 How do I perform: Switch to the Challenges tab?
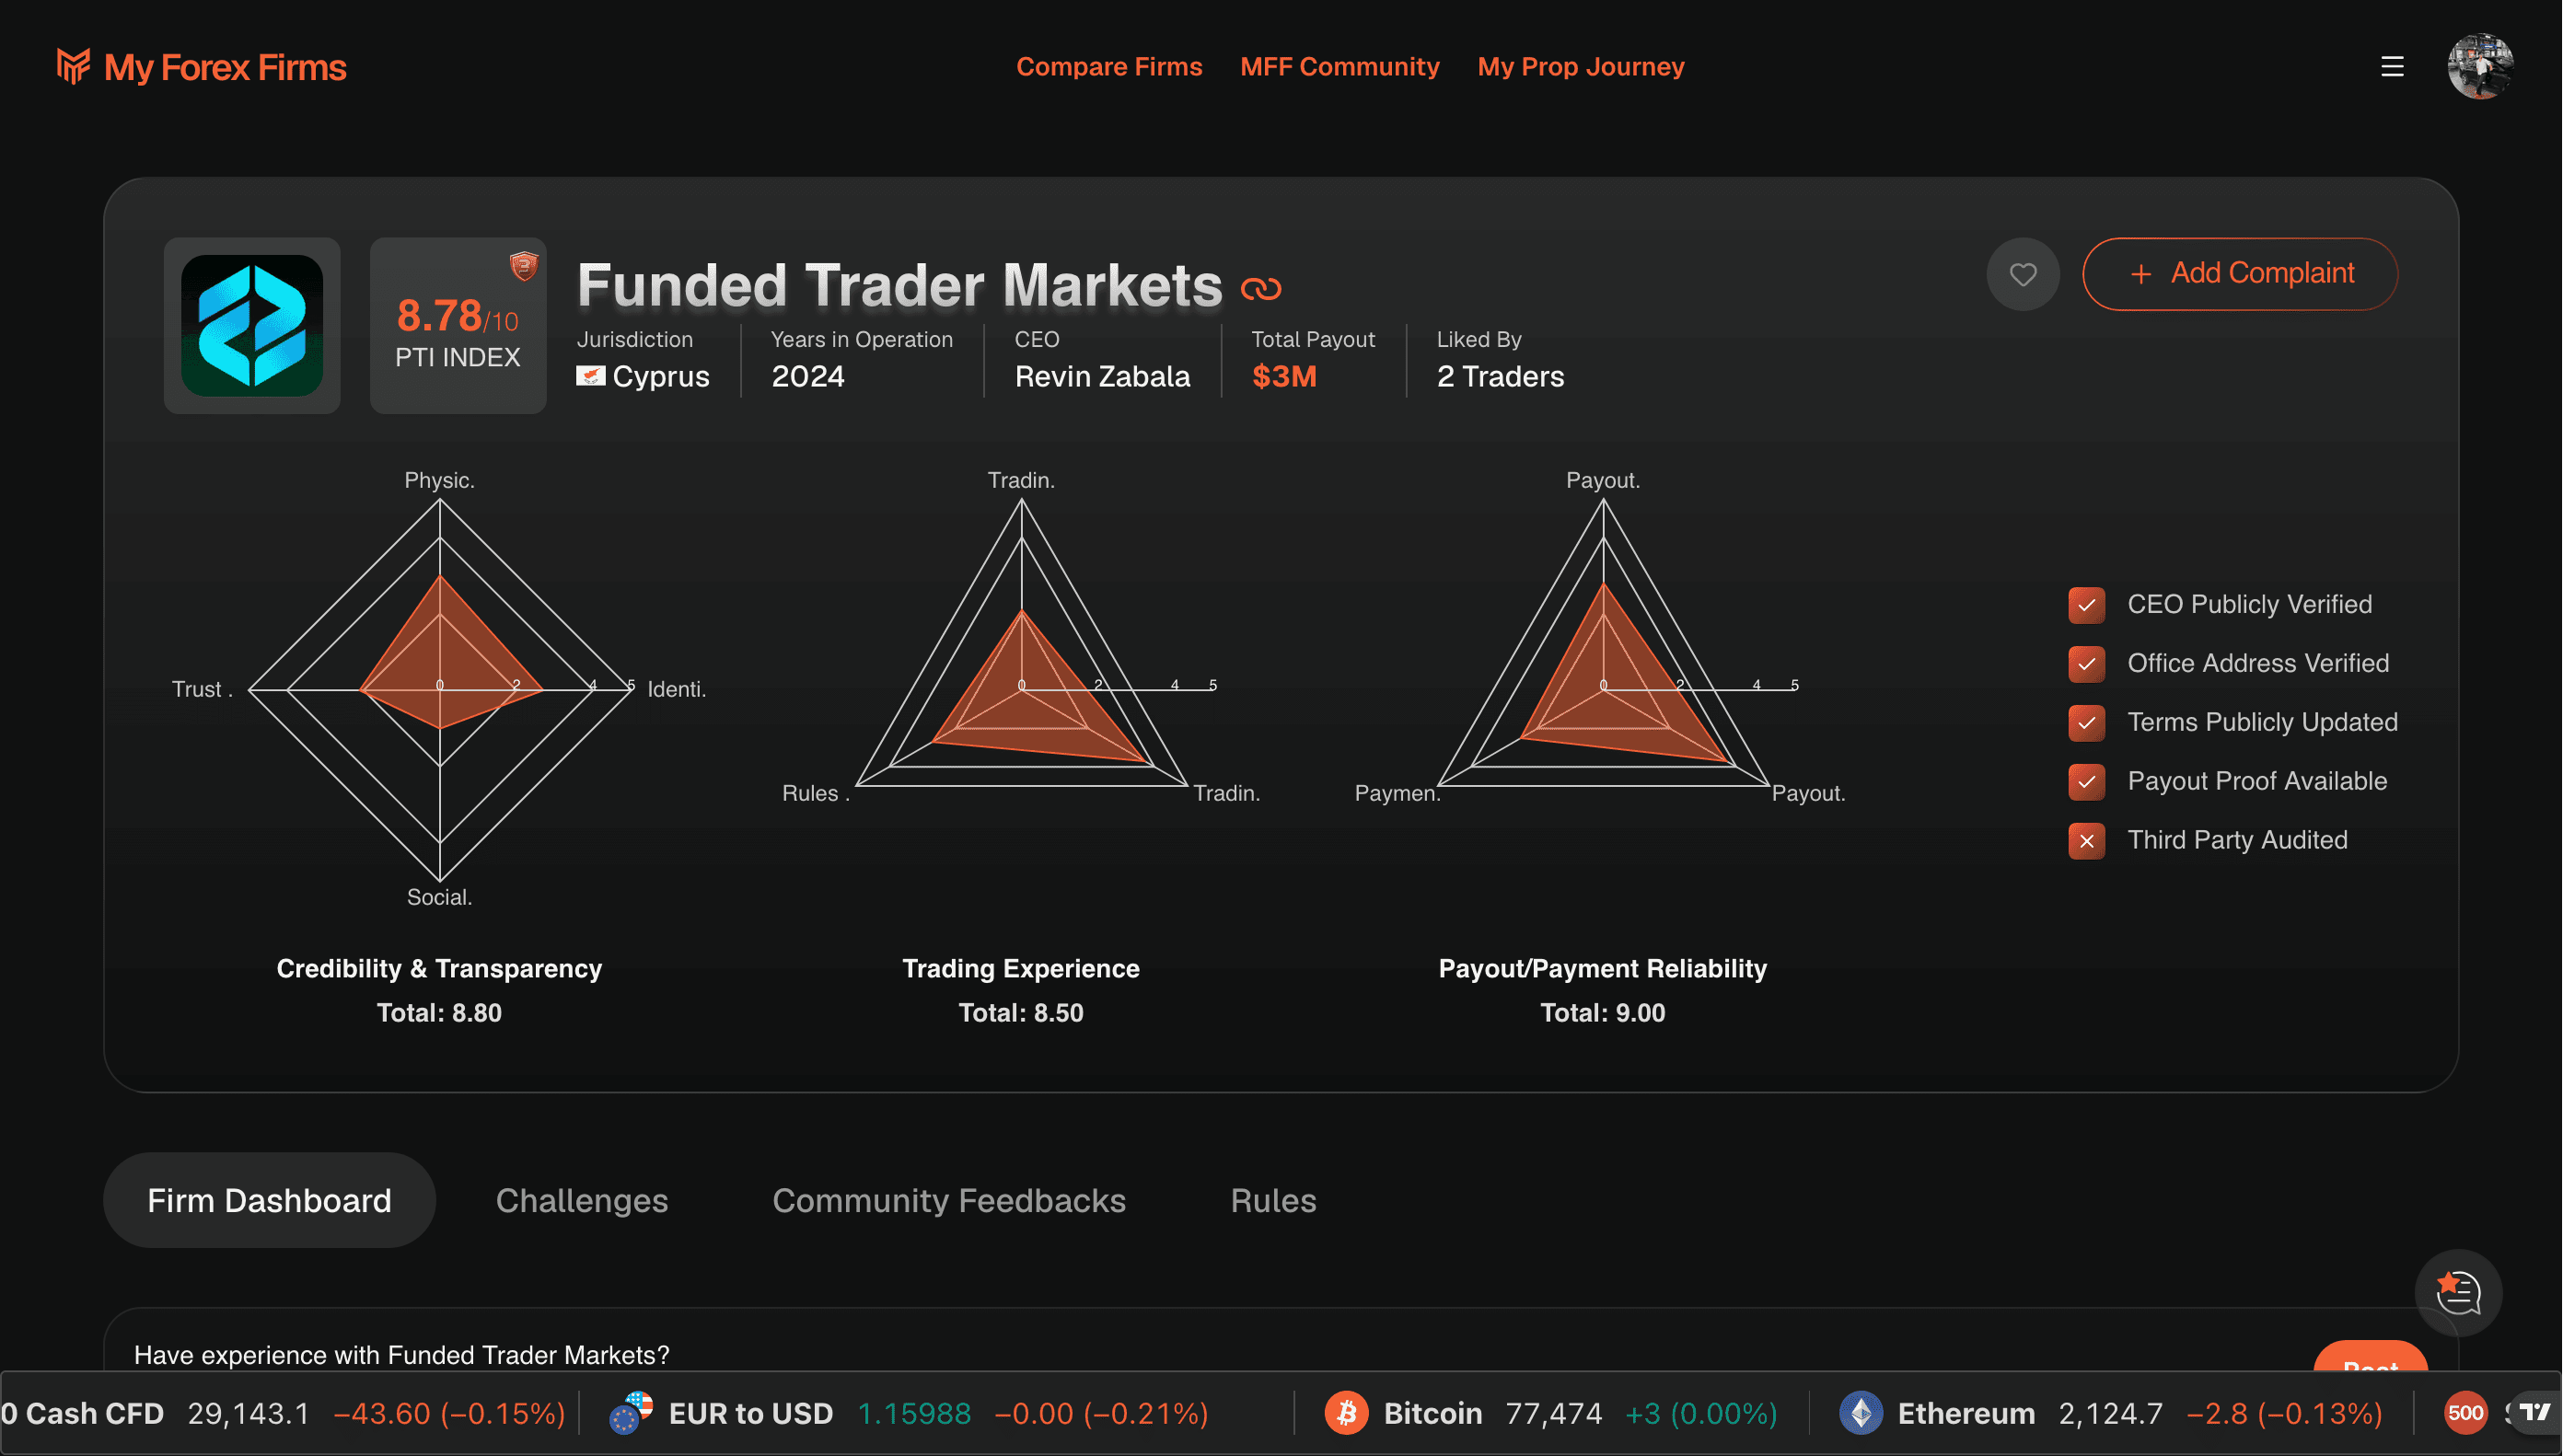pos(582,1200)
